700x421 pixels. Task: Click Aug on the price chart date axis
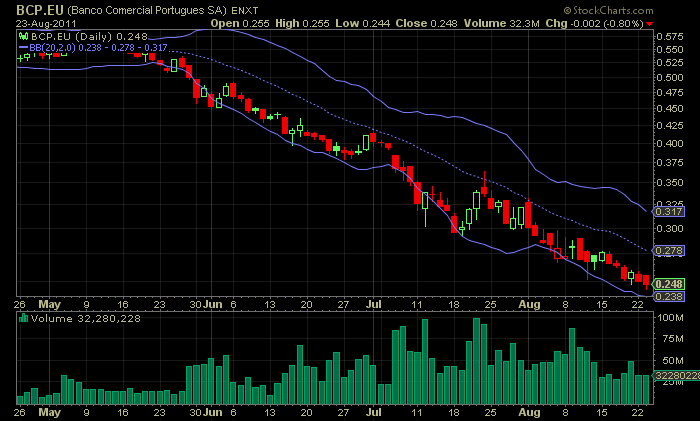tap(529, 304)
